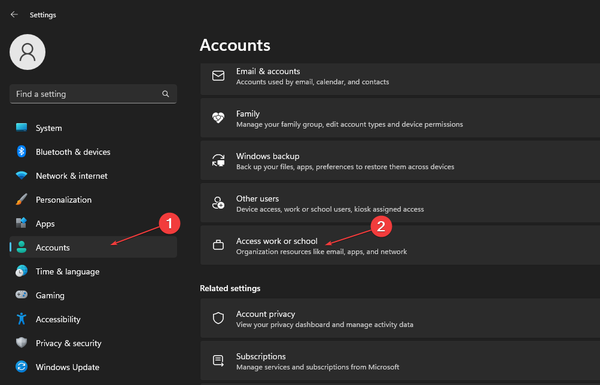
Task: Open Apps settings category
Action: 93,223
